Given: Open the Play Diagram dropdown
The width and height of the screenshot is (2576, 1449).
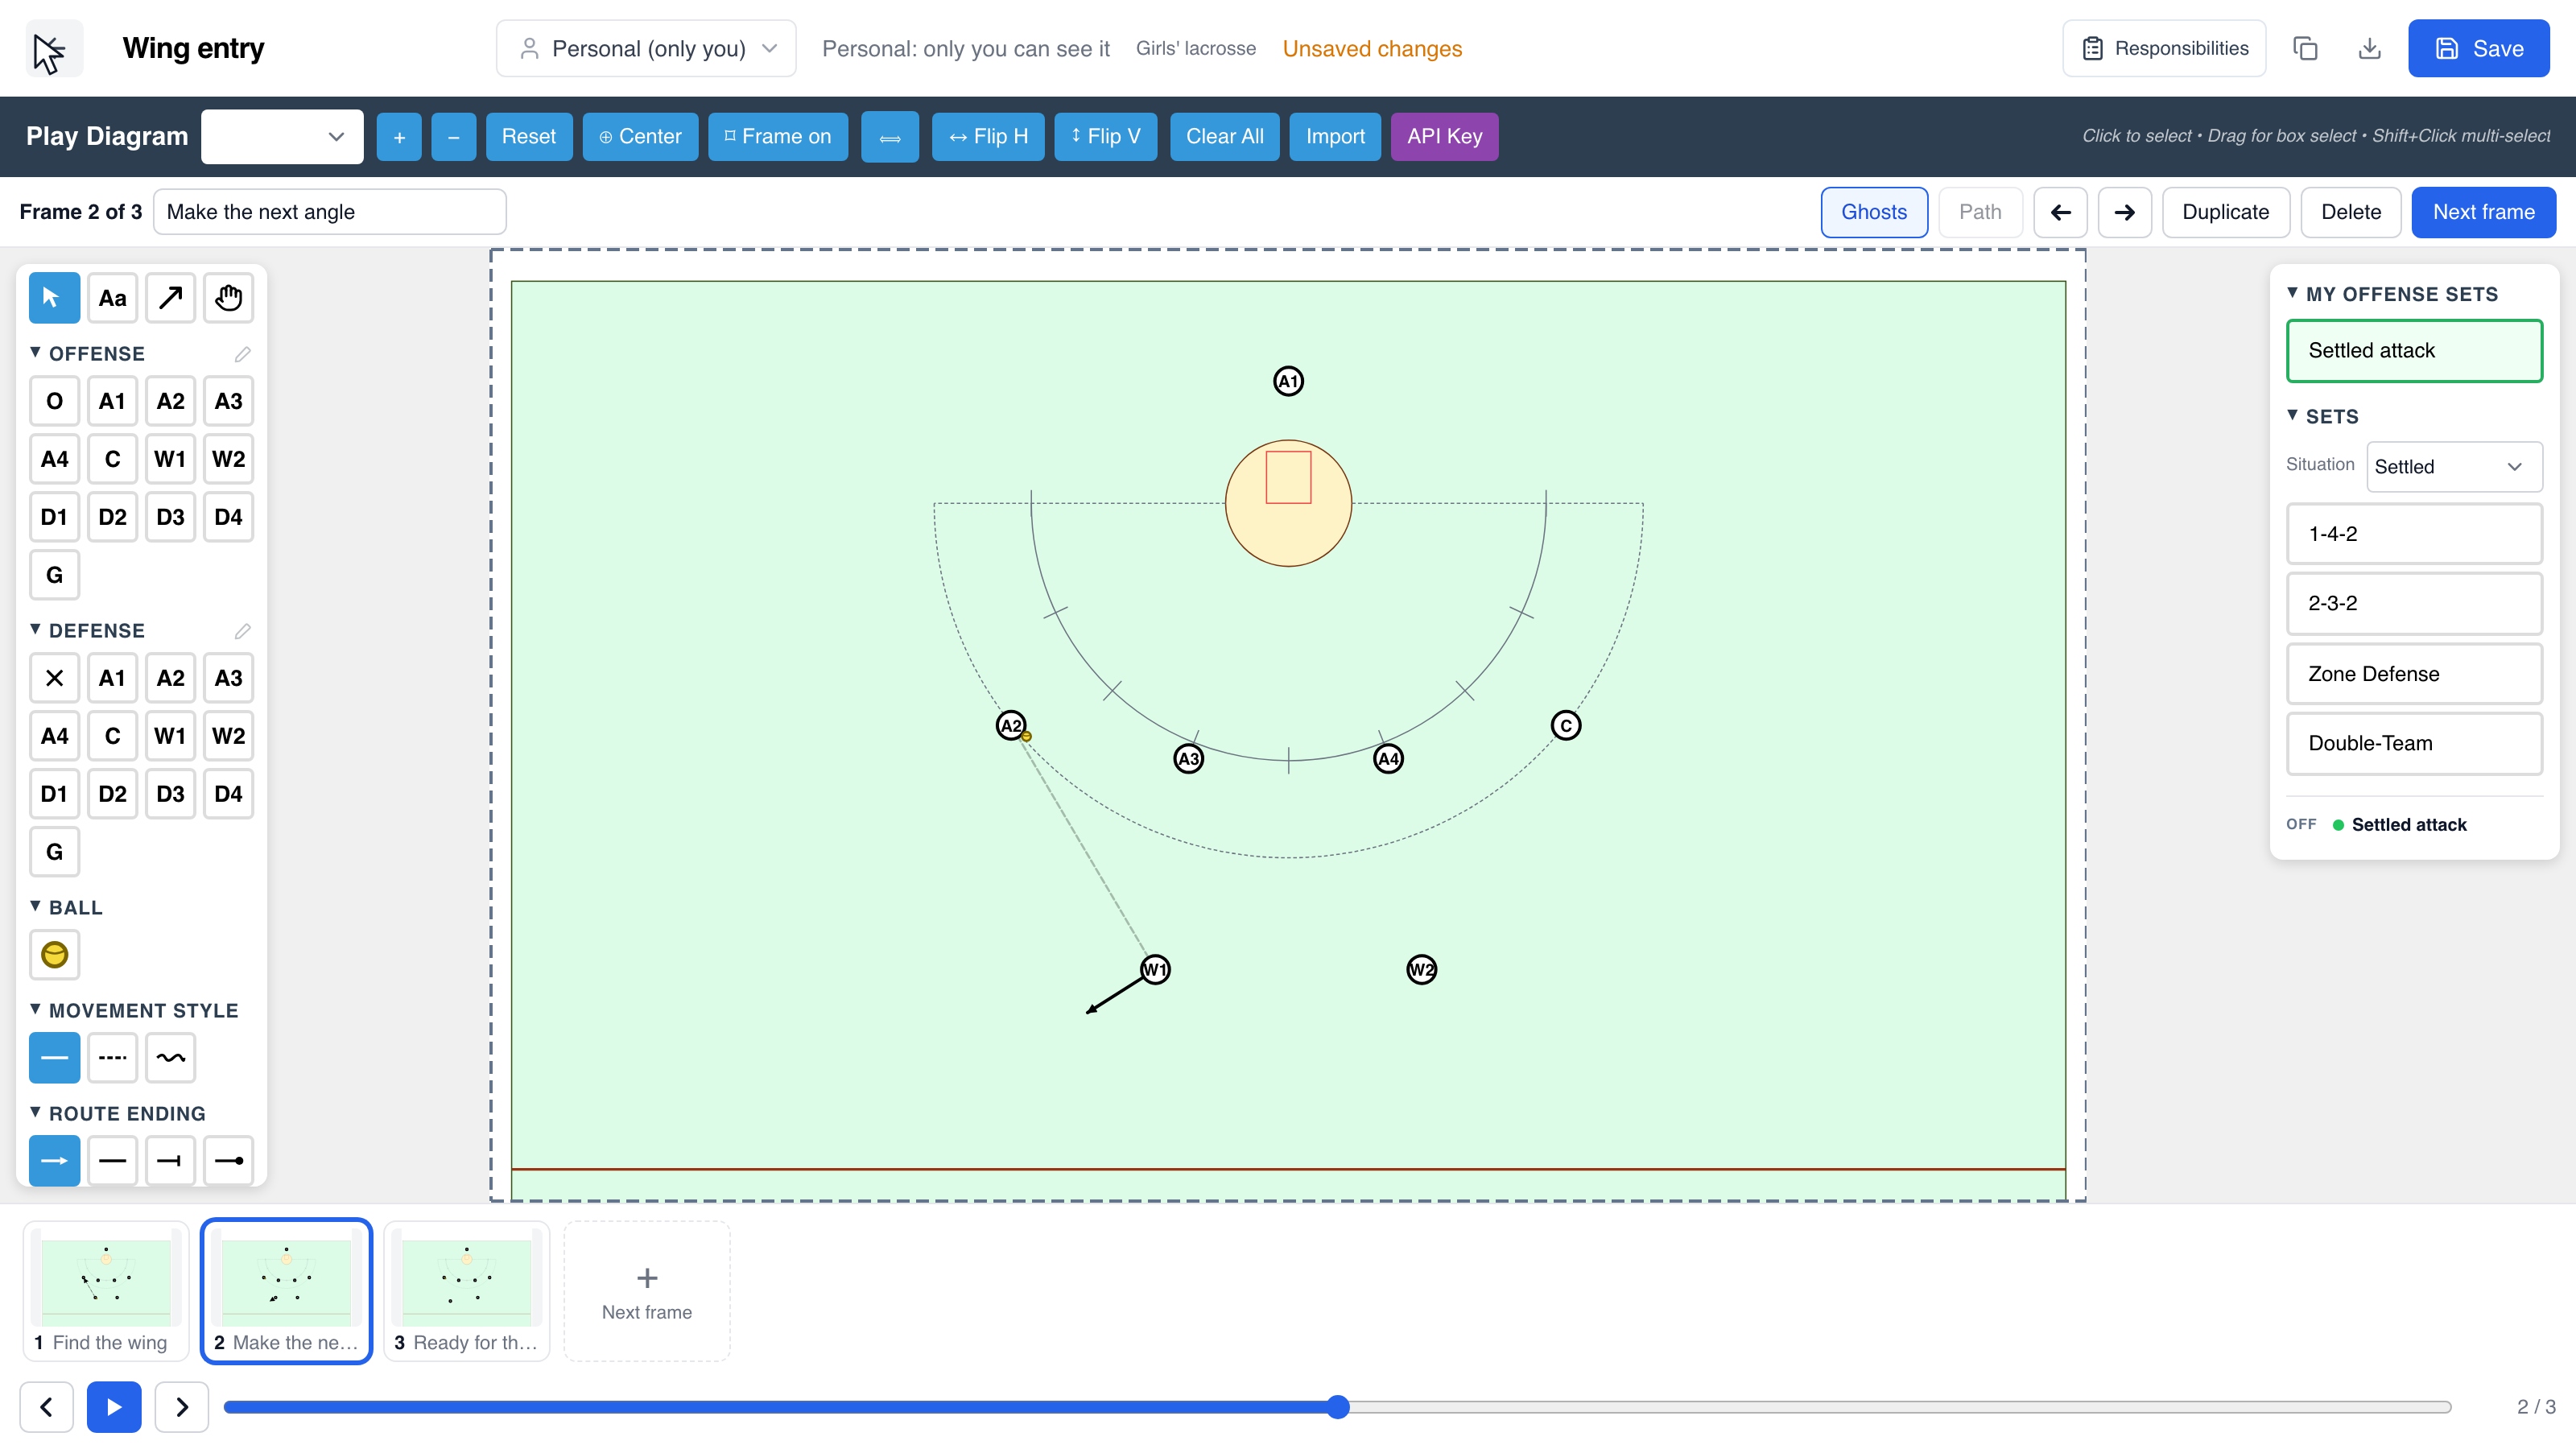Looking at the screenshot, I should (282, 136).
